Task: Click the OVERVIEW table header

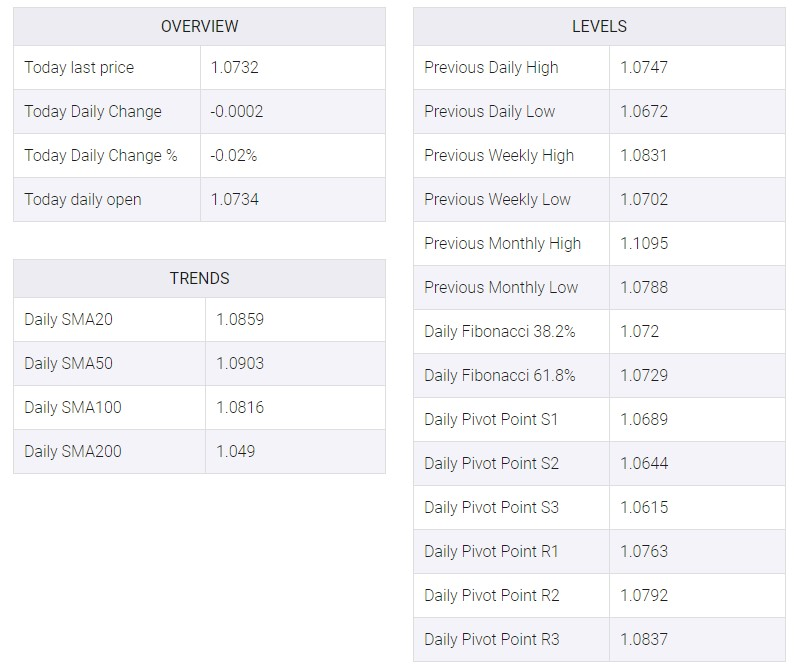Action: 199,26
